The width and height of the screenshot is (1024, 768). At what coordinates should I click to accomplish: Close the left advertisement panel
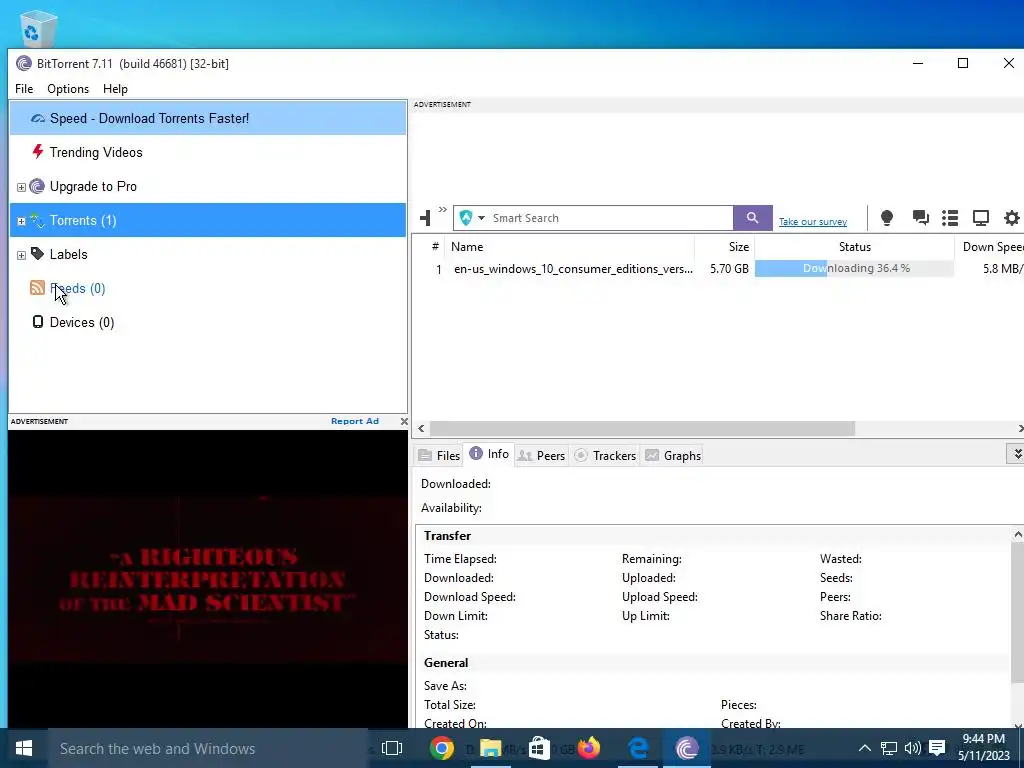pyautogui.click(x=404, y=421)
